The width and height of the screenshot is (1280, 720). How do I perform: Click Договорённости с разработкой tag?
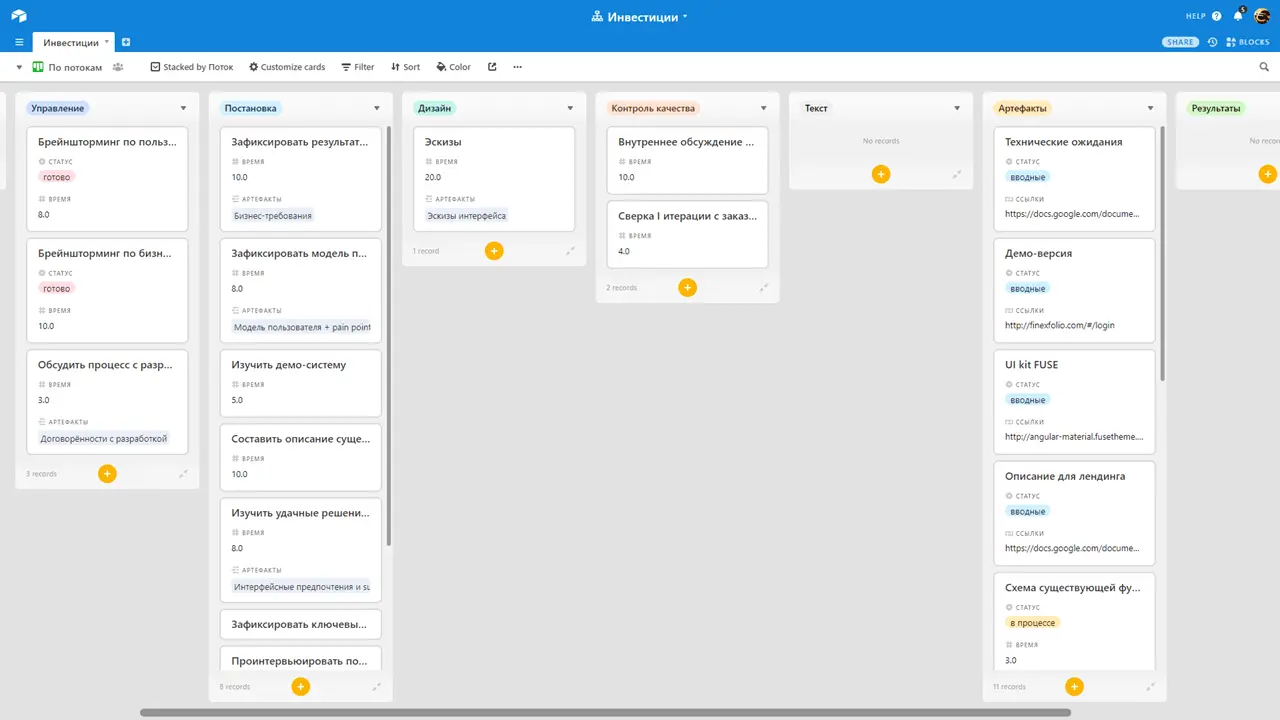click(x=103, y=439)
